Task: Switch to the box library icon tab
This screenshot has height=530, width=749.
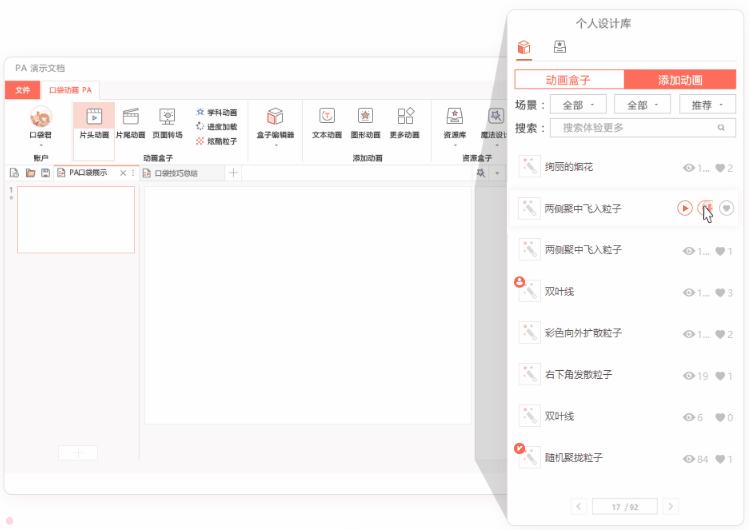Action: point(524,47)
